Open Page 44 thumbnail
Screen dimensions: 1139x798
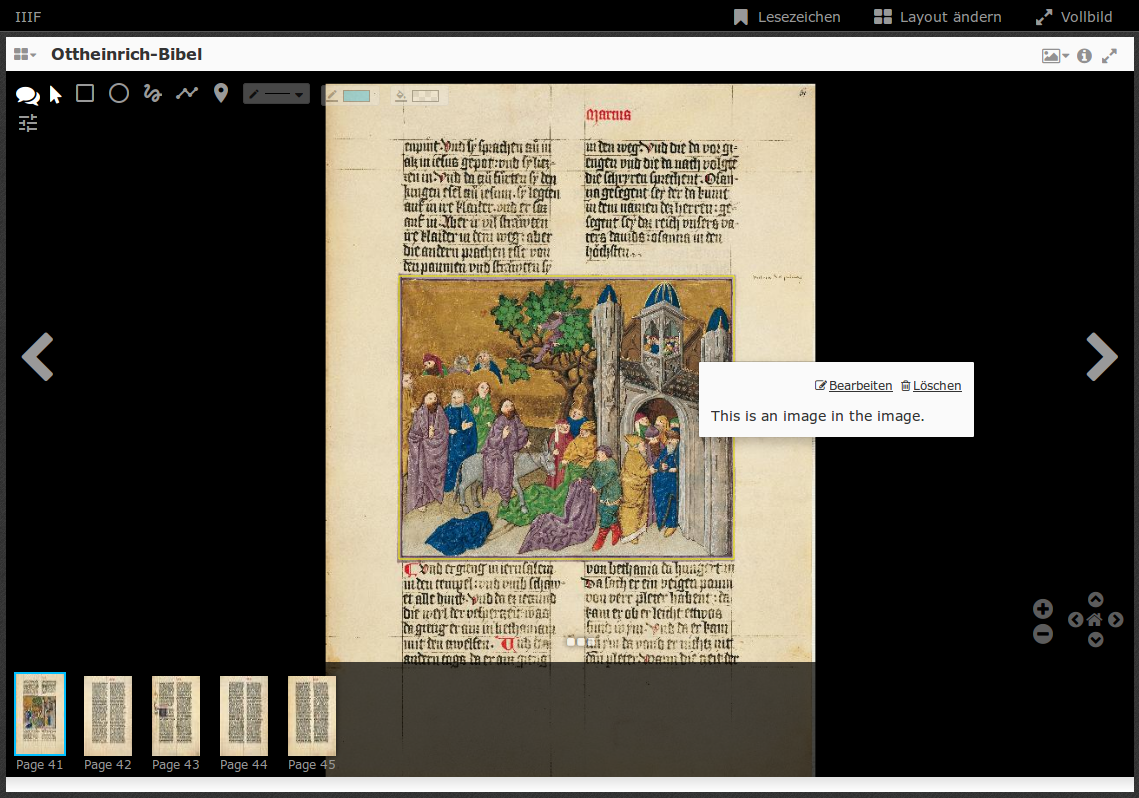pyautogui.click(x=243, y=716)
